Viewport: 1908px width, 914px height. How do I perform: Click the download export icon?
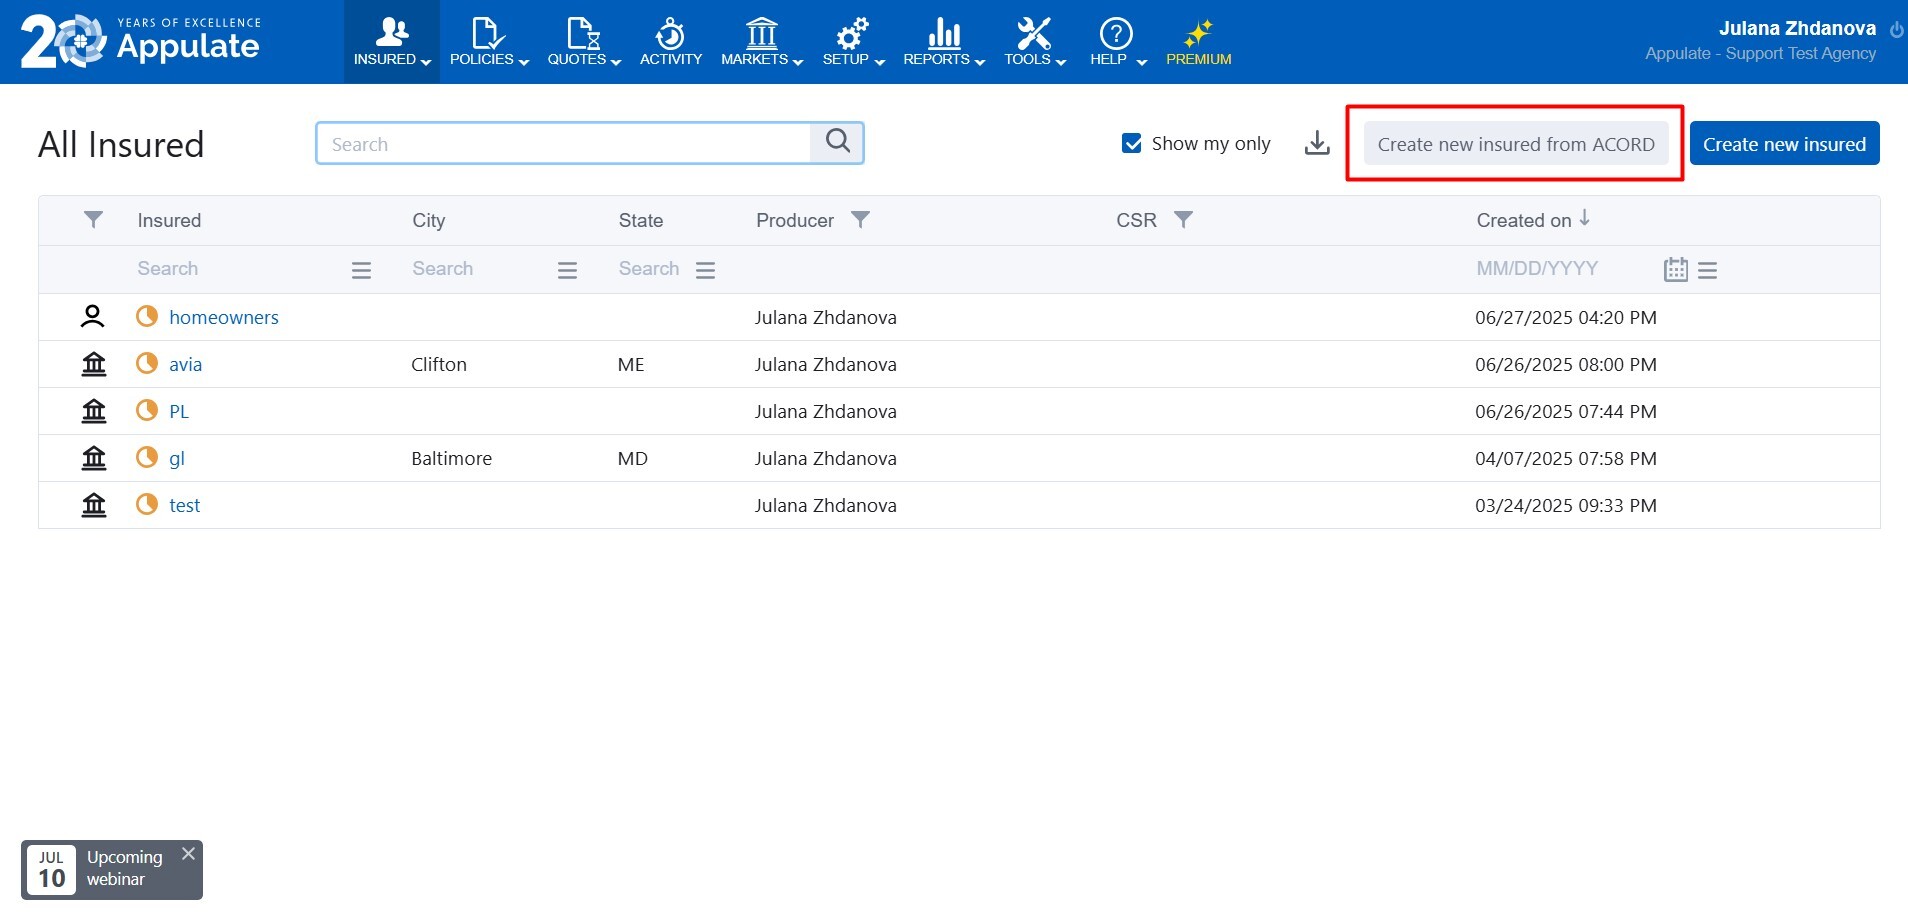(x=1317, y=144)
